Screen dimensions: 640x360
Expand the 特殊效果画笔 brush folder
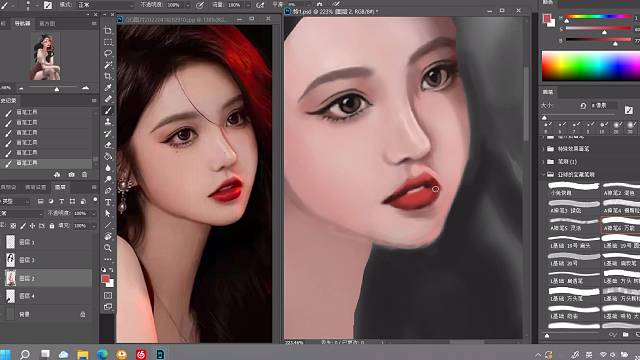pos(544,149)
